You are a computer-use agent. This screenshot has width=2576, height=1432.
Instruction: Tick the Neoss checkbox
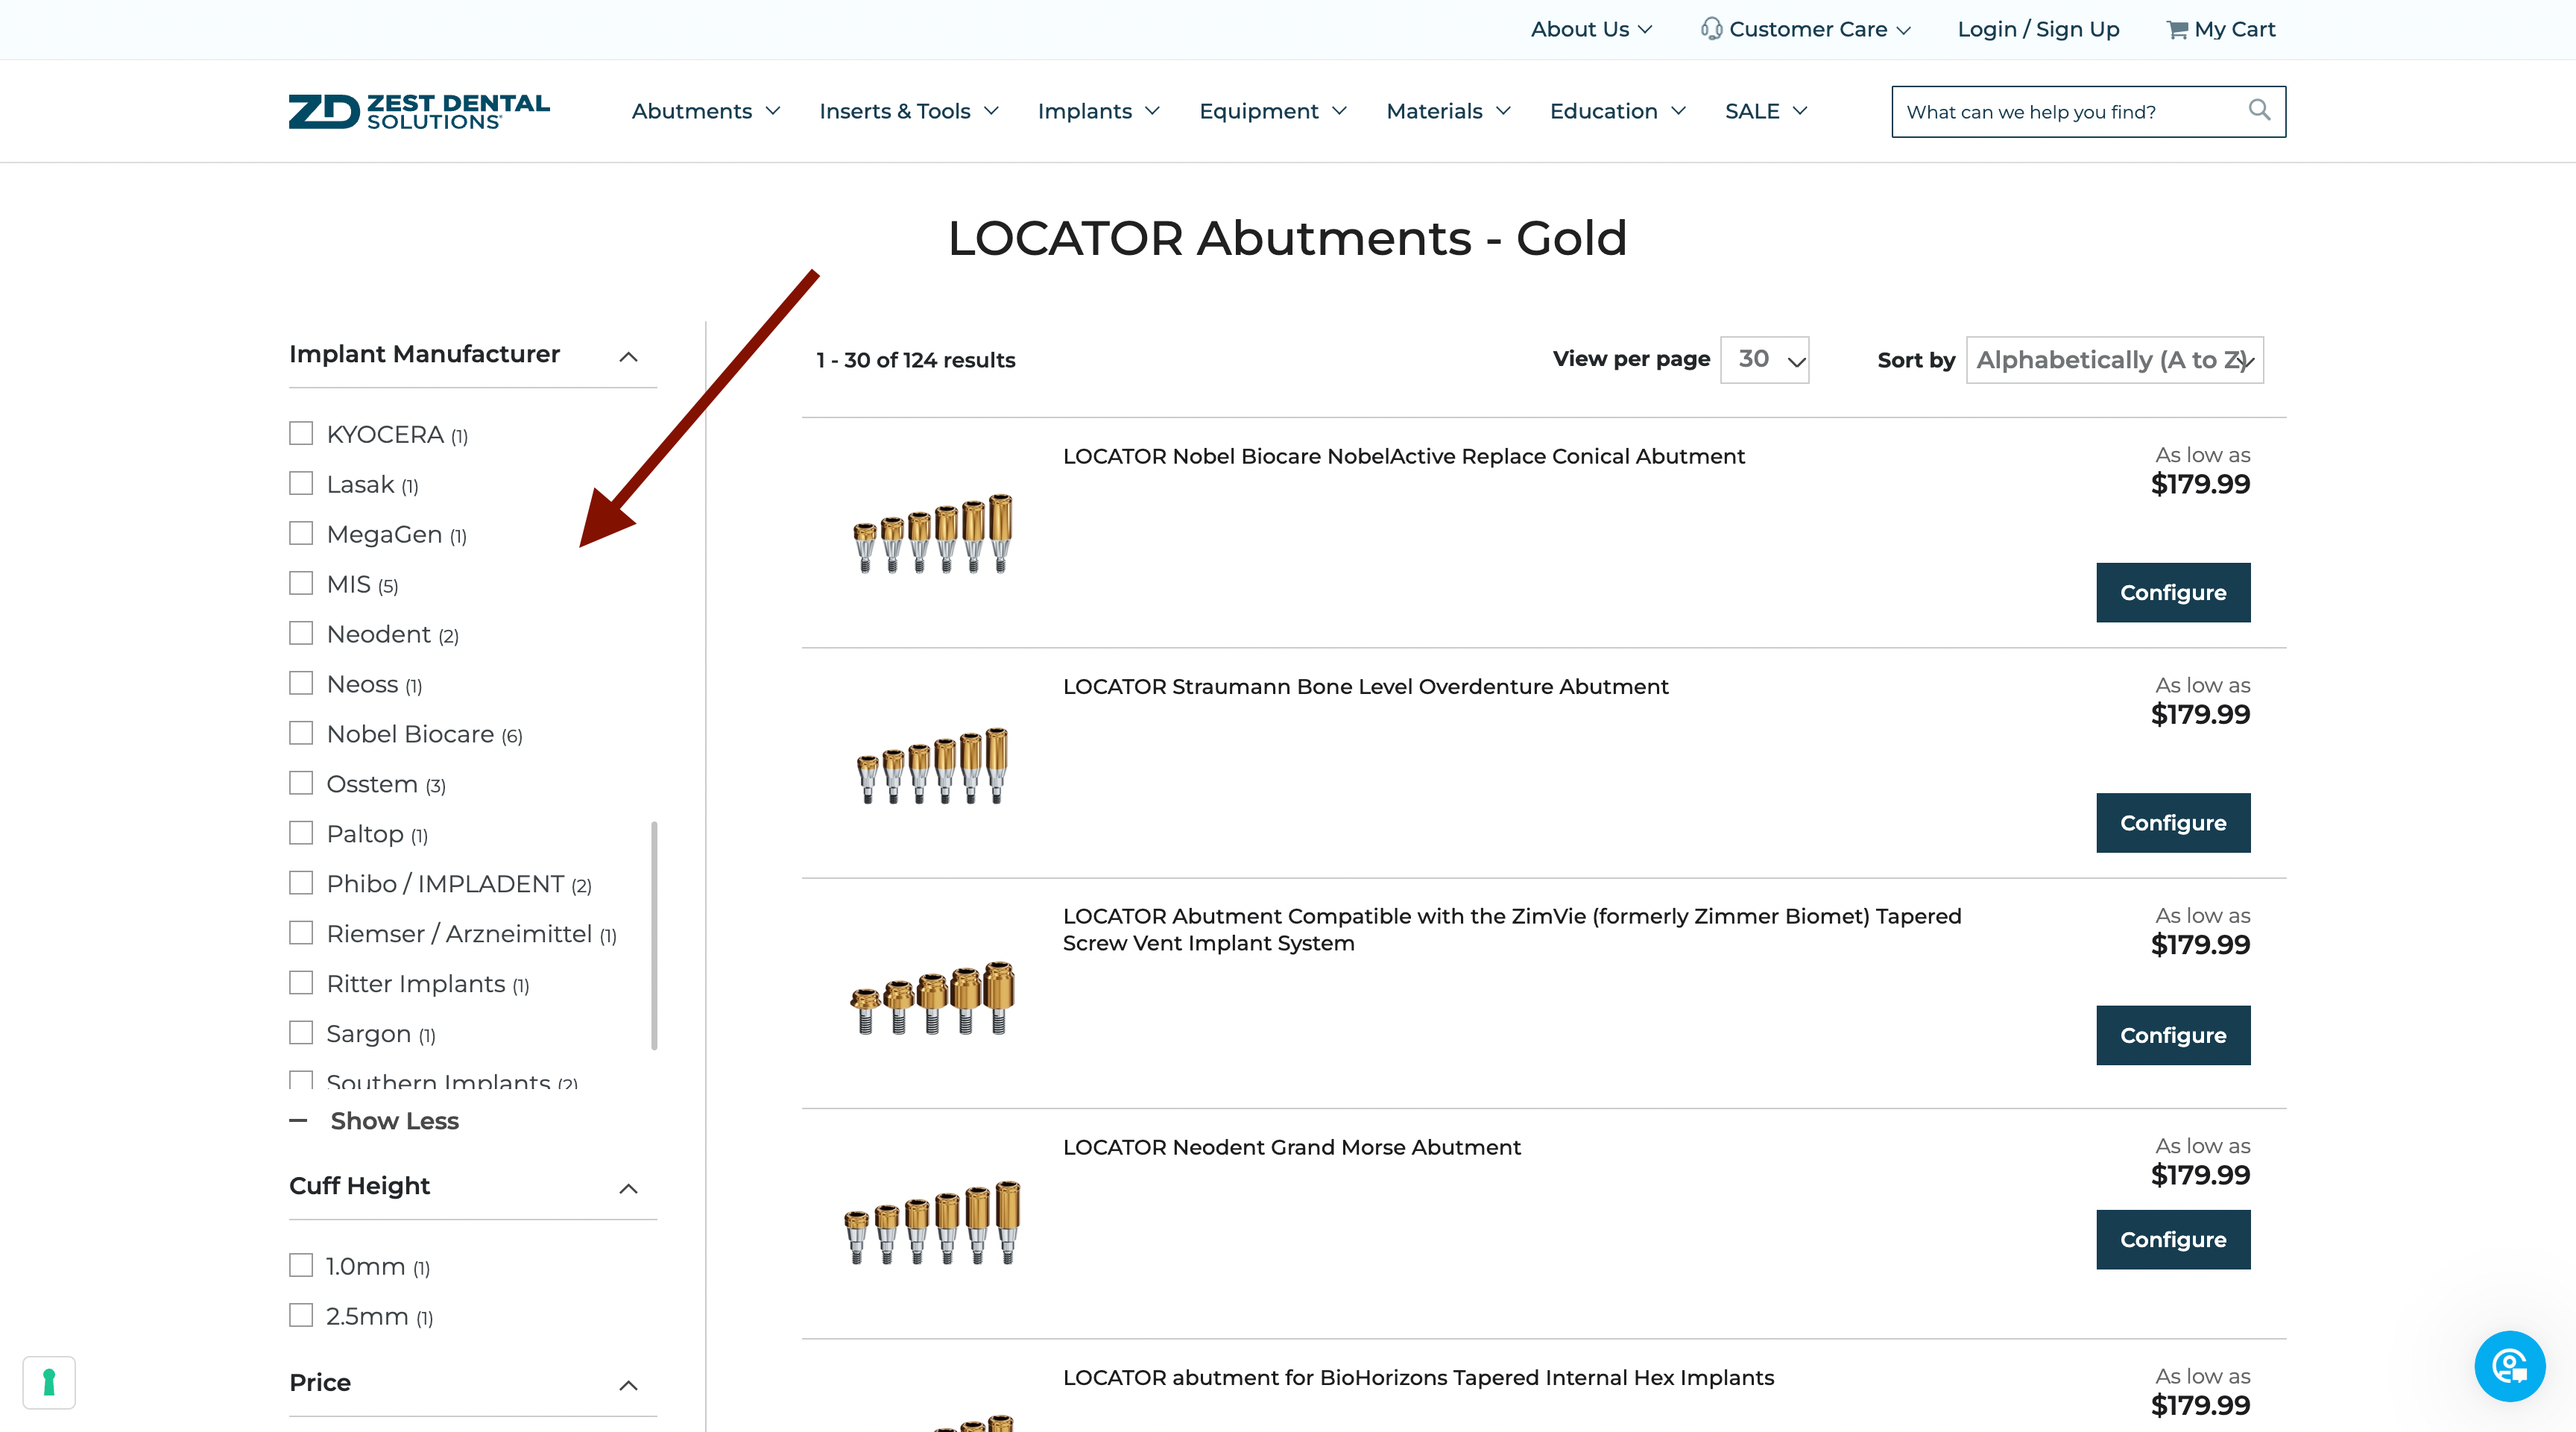pyautogui.click(x=301, y=683)
